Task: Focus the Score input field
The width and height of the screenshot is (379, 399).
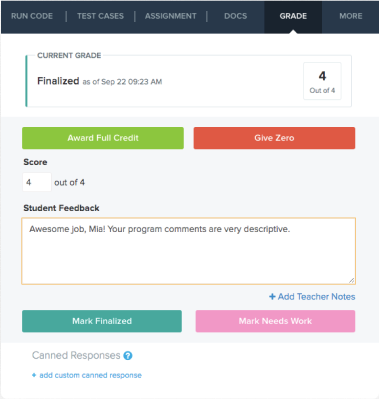Action: 37,182
